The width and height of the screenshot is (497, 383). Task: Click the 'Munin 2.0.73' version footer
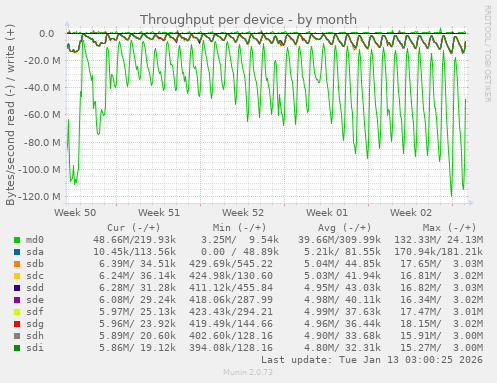coord(248,372)
